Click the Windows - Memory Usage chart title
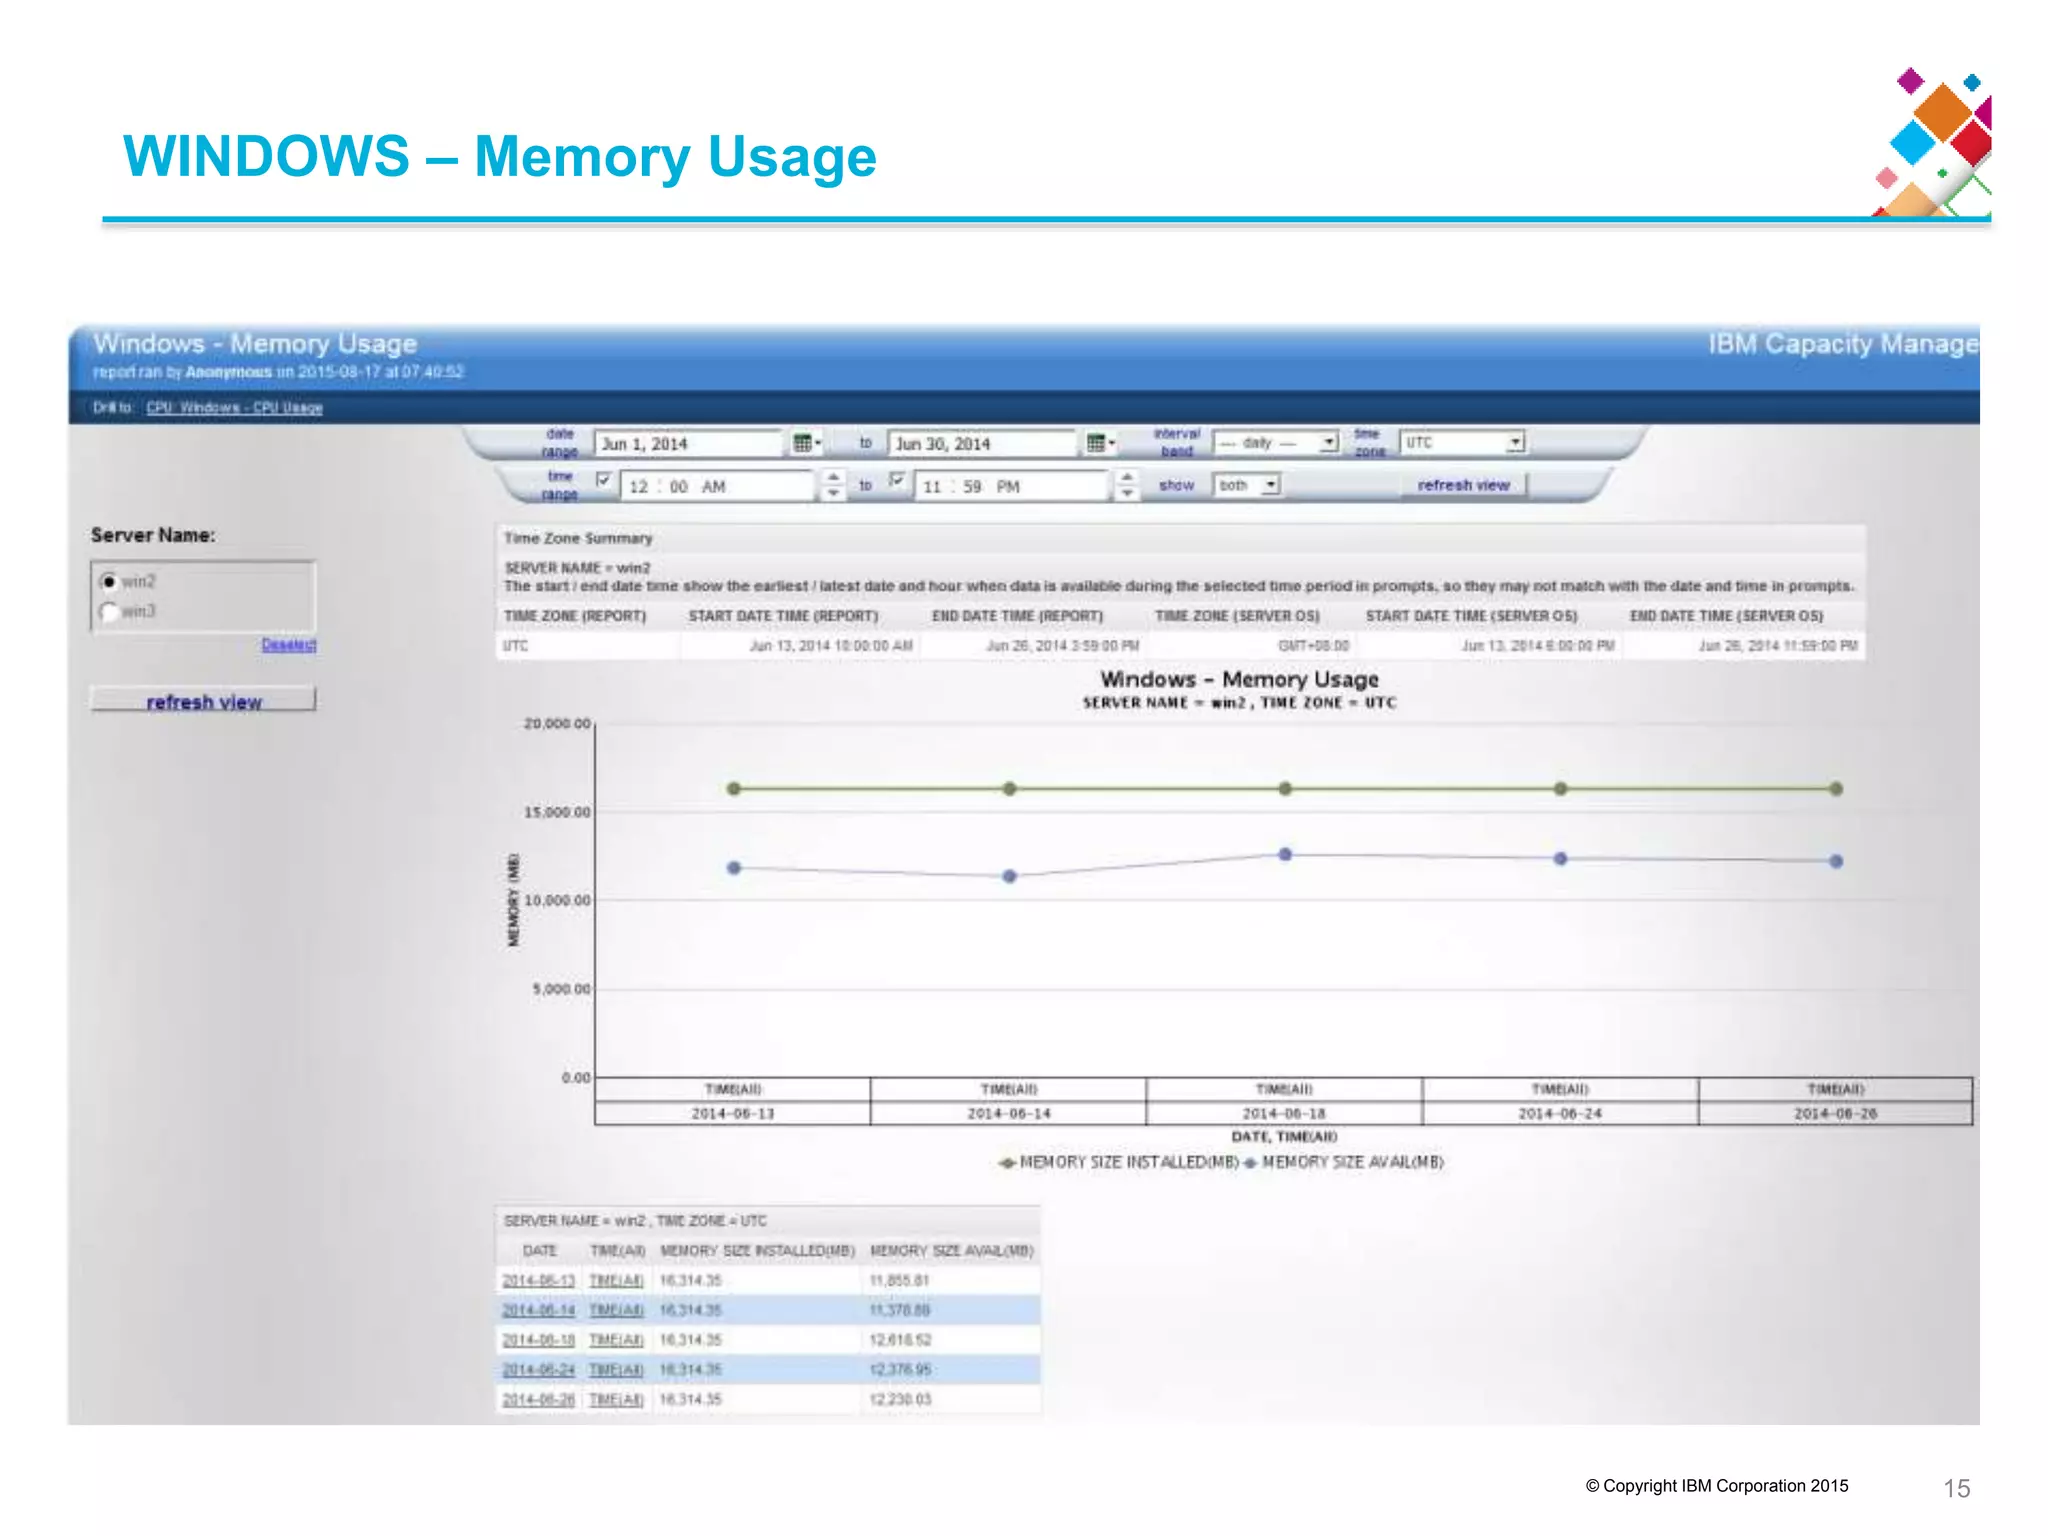The height and width of the screenshot is (1536, 2048). tap(1239, 679)
